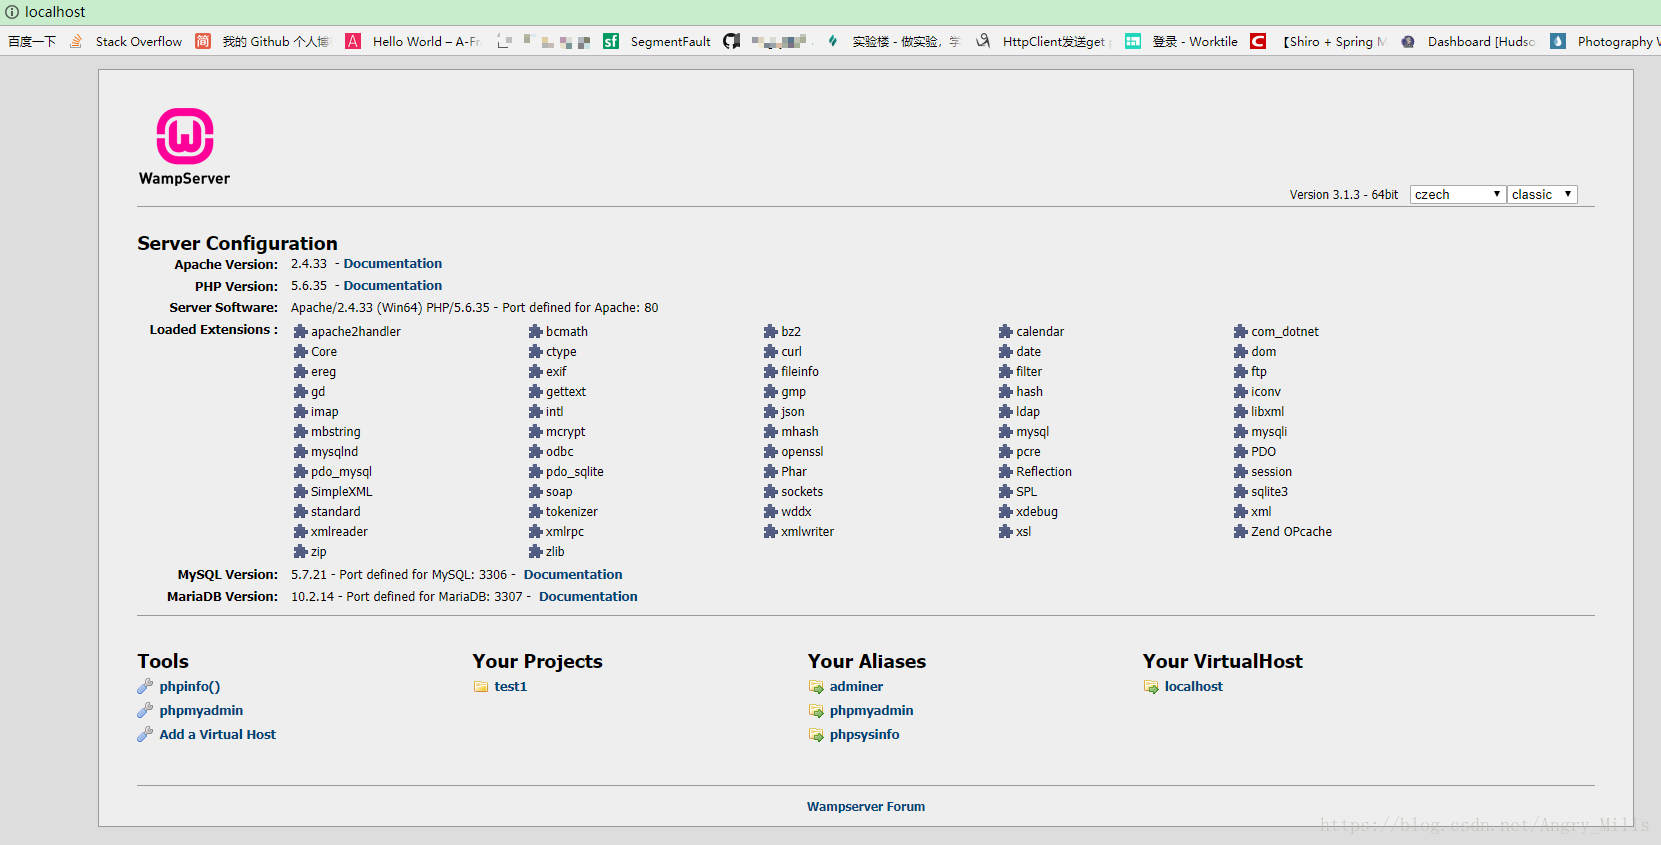The height and width of the screenshot is (845, 1661).
Task: Select the tokenizer extension text
Action: click(x=572, y=512)
